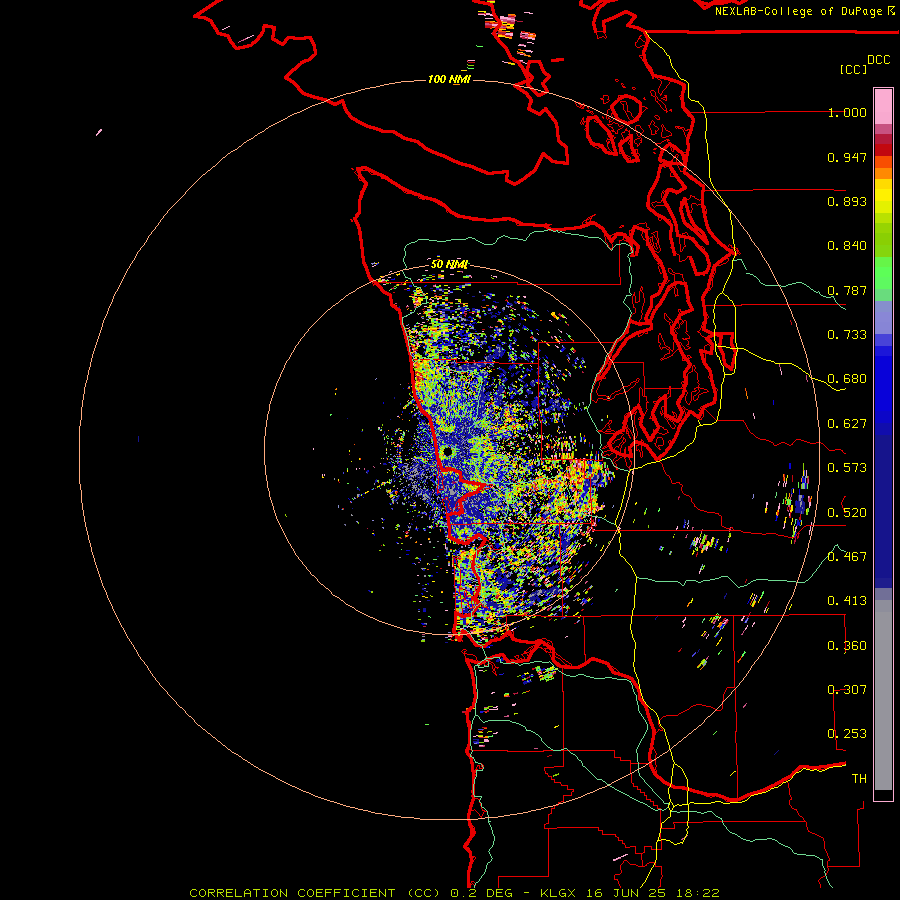Click the 0.573 color scale value
900x900 pixels.
(847, 468)
